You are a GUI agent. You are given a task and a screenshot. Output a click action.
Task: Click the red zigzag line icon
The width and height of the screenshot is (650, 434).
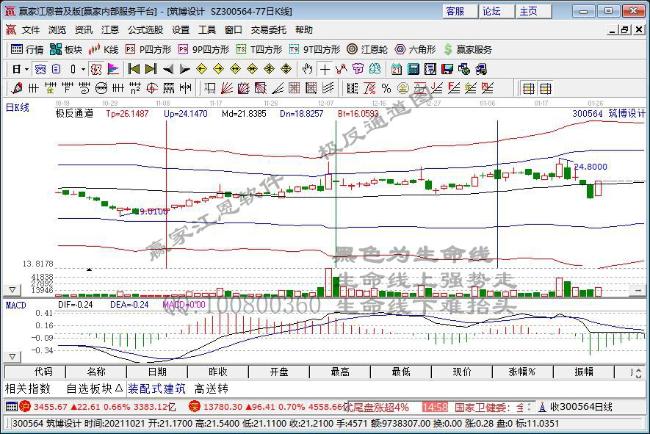tap(341, 69)
